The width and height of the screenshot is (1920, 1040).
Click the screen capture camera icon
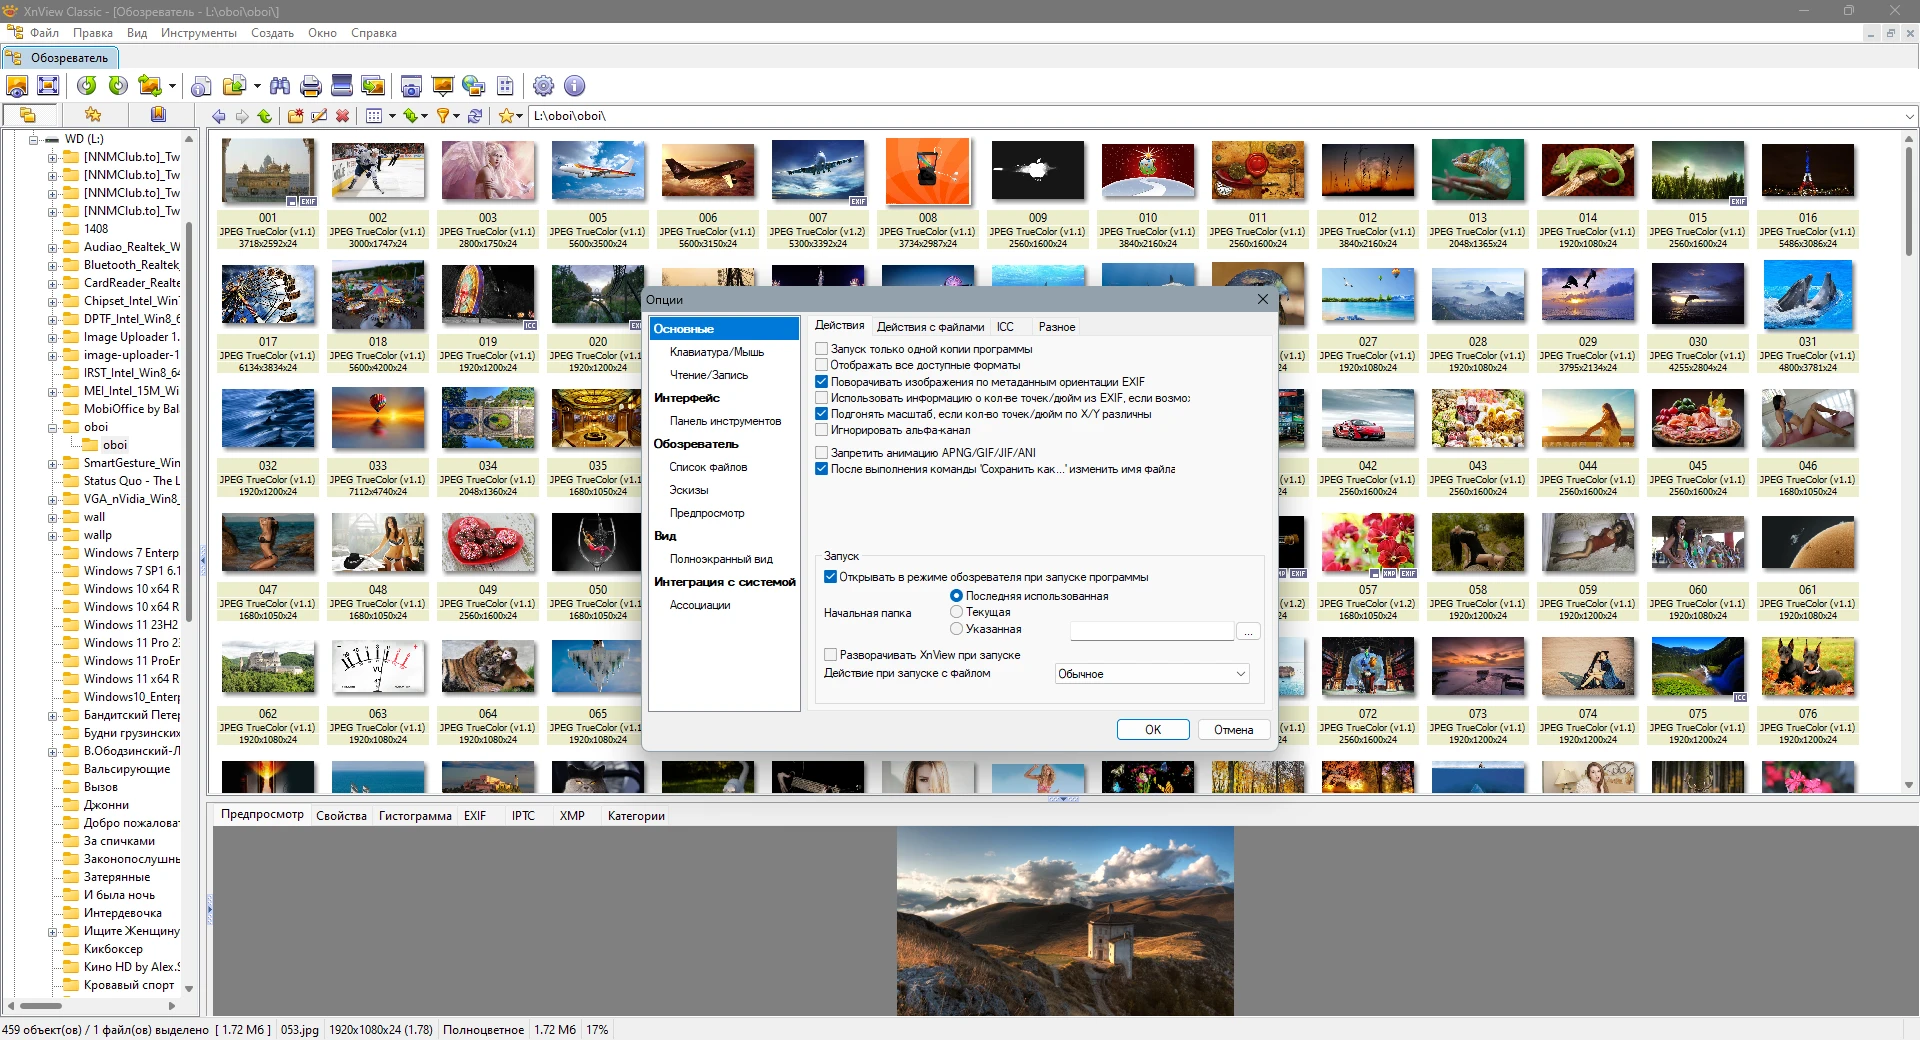point(410,86)
